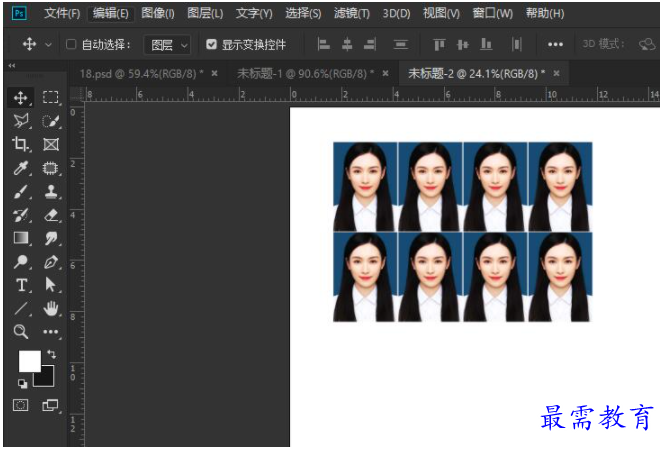Screen dimensions: 662x449
Task: Align horizontal centers in options bar
Action: point(347,44)
